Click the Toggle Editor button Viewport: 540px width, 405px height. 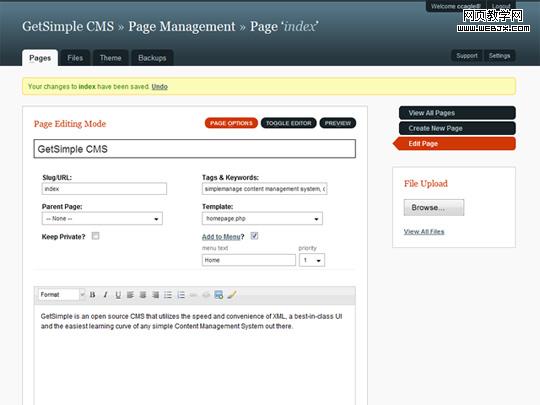pos(289,123)
